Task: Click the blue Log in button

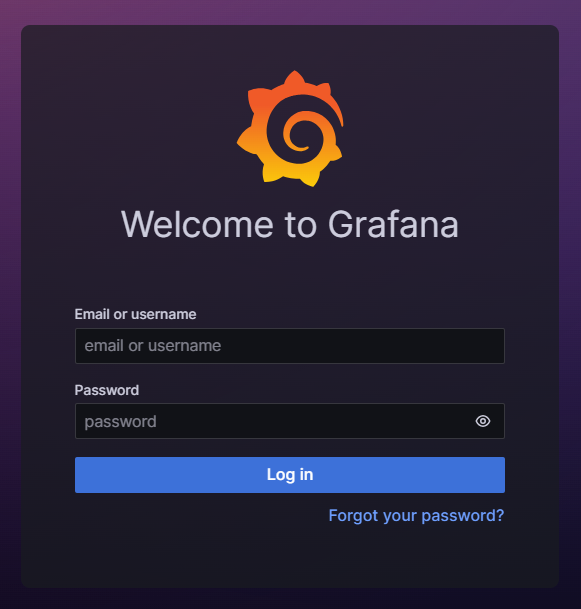Action: [x=290, y=475]
